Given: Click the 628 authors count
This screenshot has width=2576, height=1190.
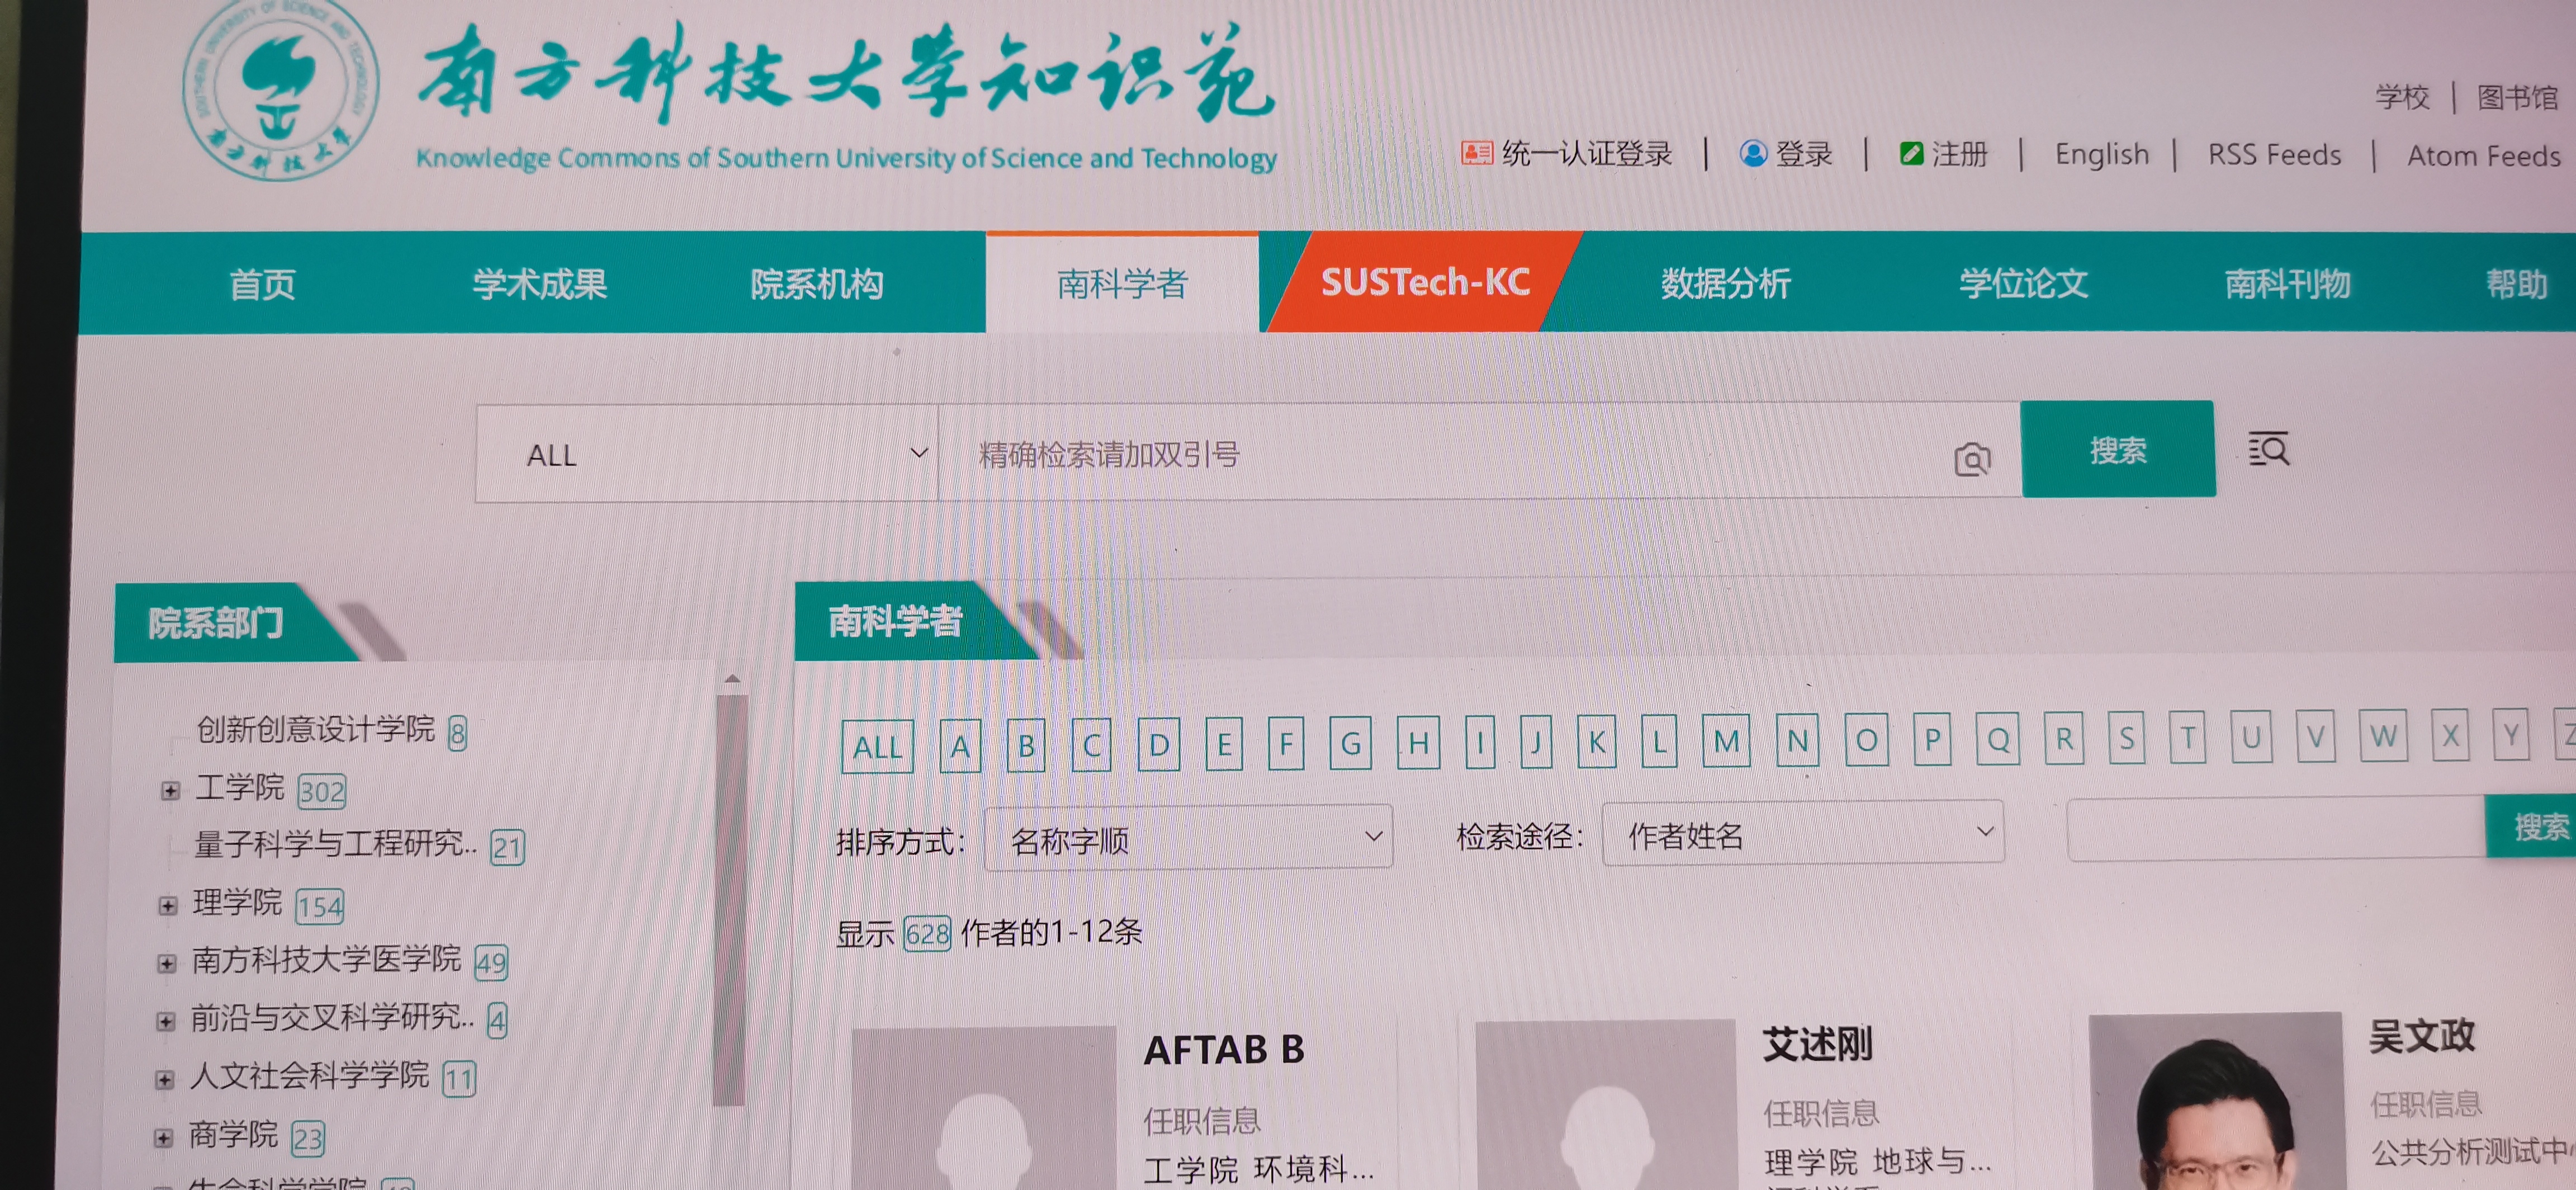Looking at the screenshot, I should click(927, 934).
